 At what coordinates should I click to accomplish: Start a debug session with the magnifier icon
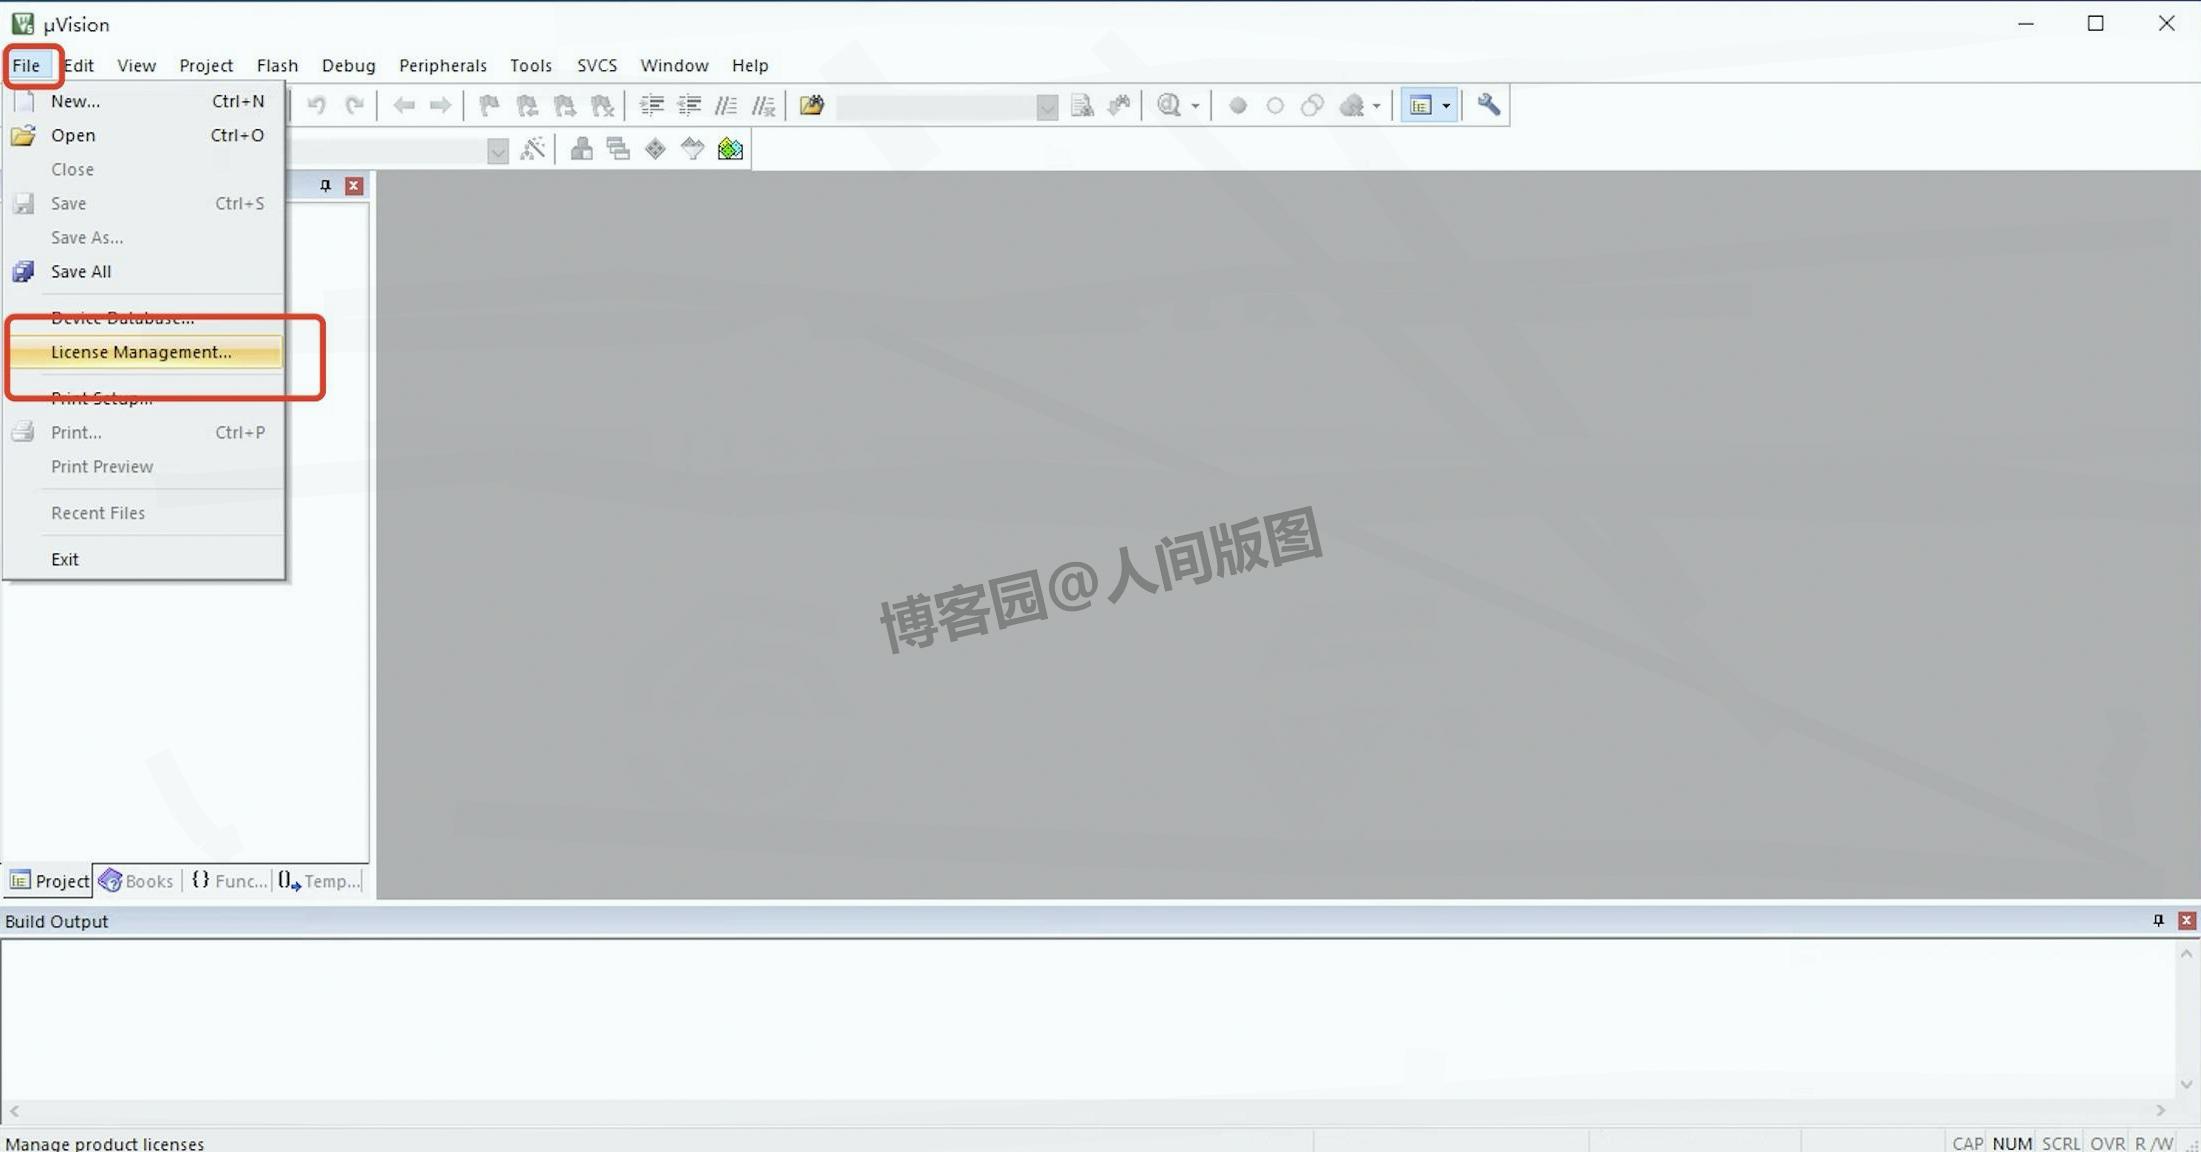click(x=1168, y=105)
